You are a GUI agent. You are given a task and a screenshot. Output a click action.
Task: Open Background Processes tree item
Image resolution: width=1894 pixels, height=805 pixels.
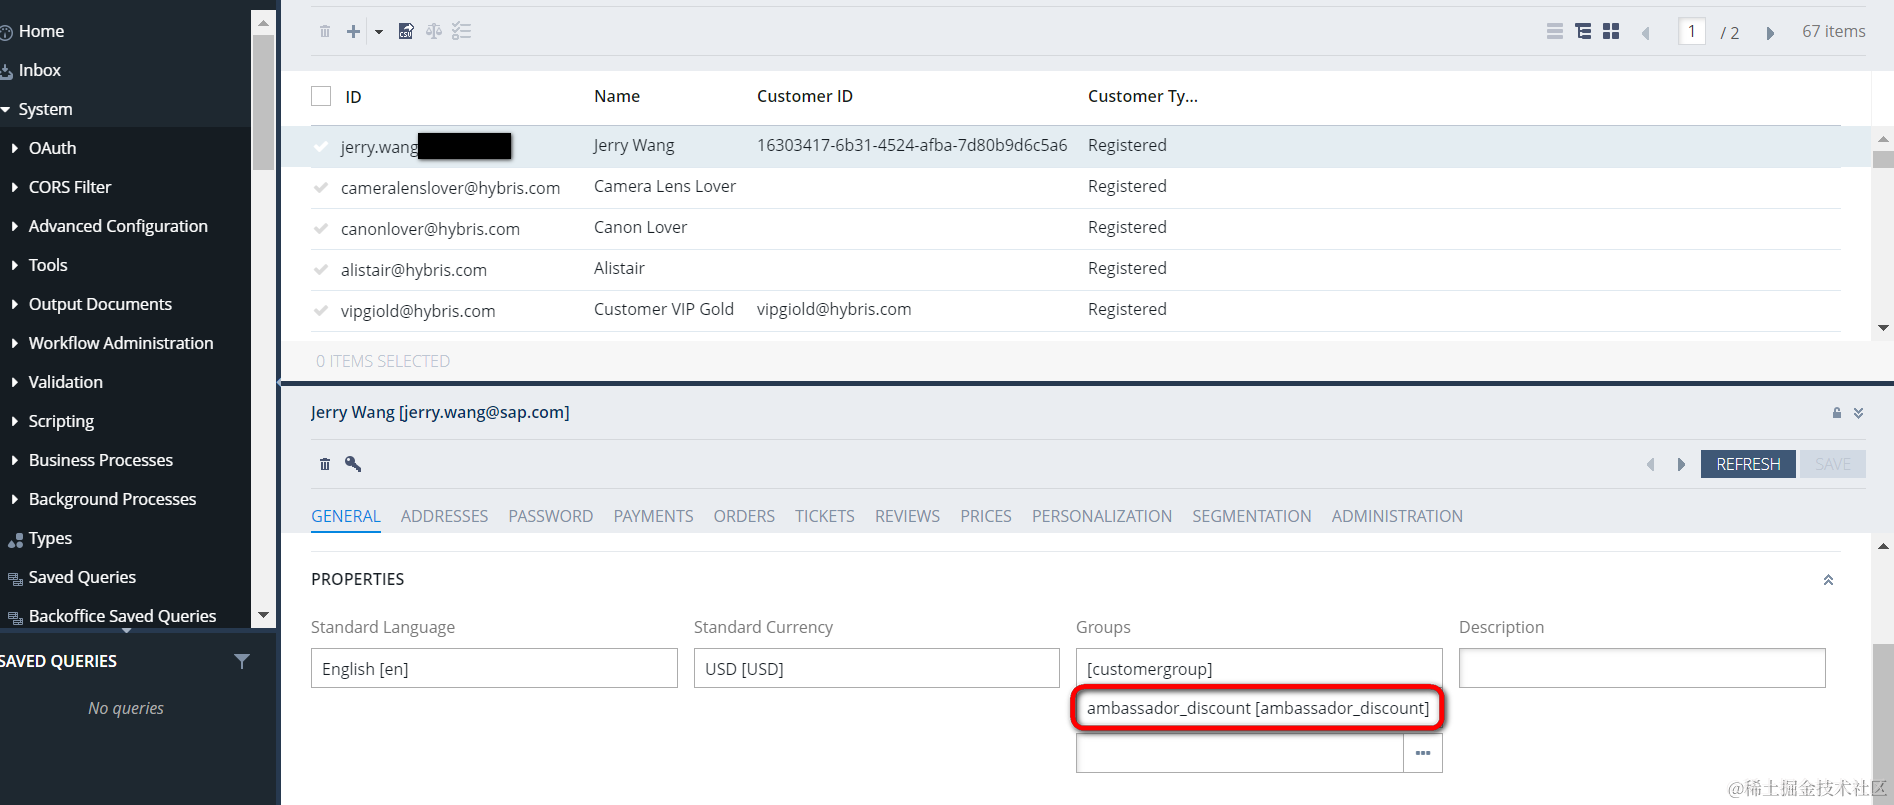(x=112, y=499)
